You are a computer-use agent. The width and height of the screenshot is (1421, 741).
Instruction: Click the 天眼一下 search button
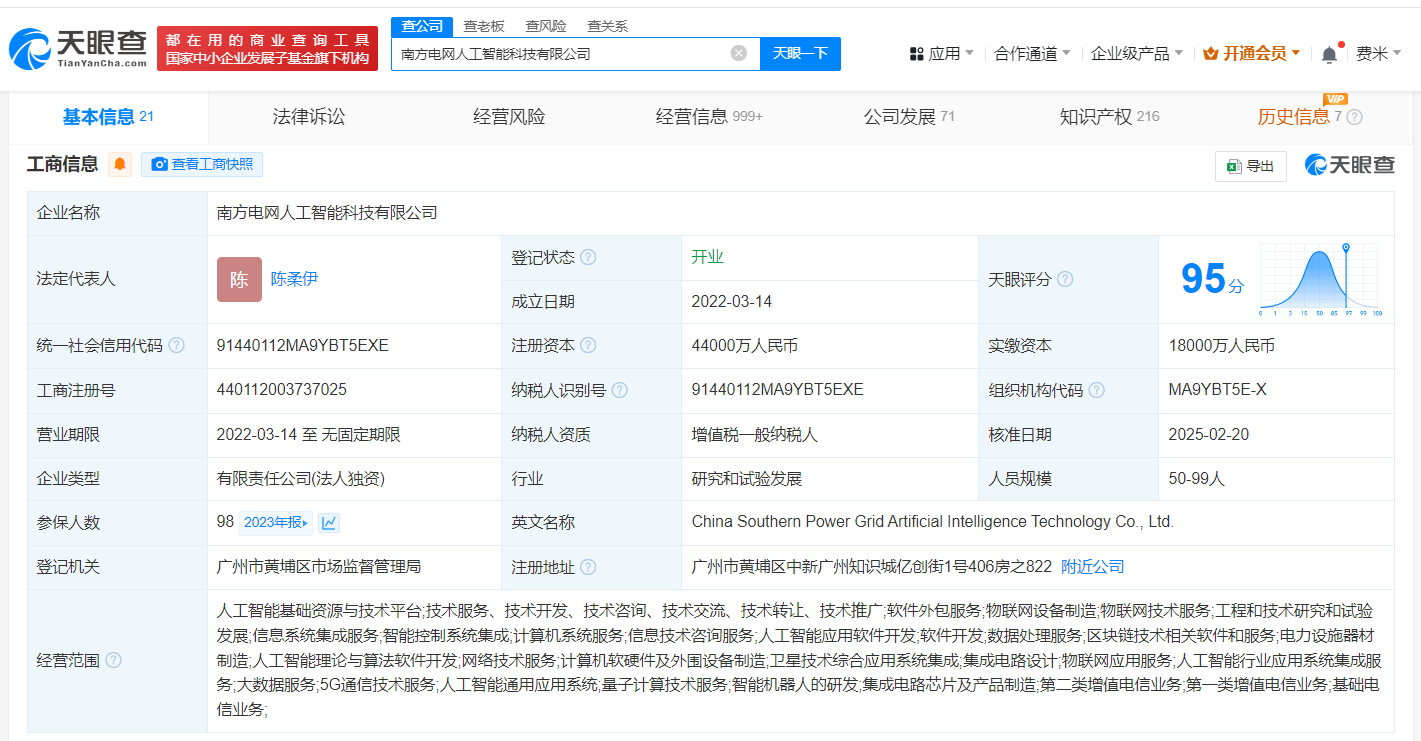(x=800, y=54)
